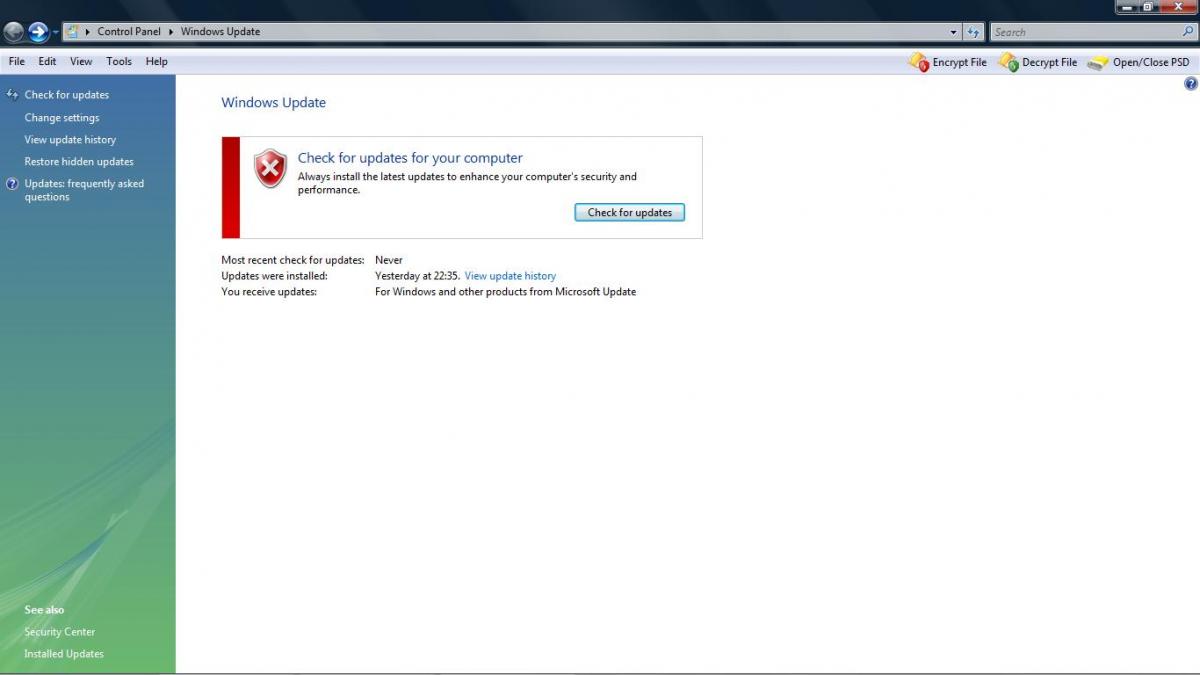Image resolution: width=1200 pixels, height=675 pixels.
Task: Click the Decrypt File toolbar button
Action: [x=1038, y=62]
